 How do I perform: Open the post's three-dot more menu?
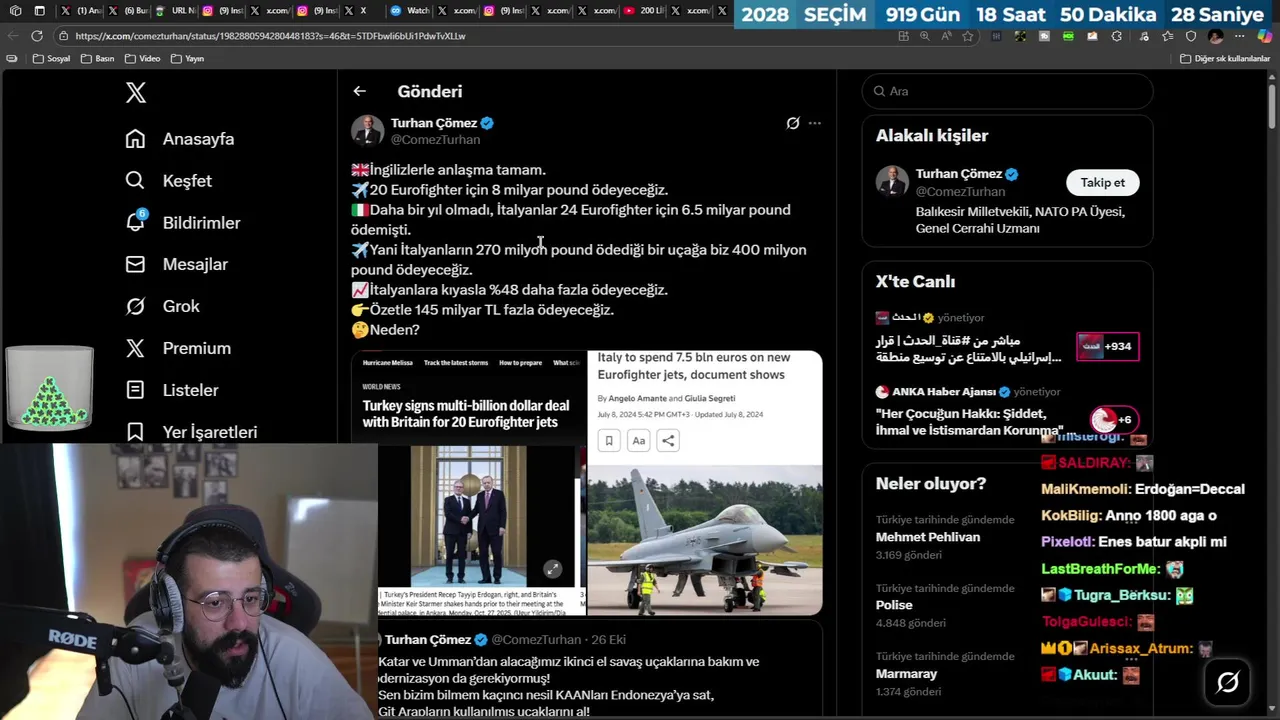[x=815, y=123]
